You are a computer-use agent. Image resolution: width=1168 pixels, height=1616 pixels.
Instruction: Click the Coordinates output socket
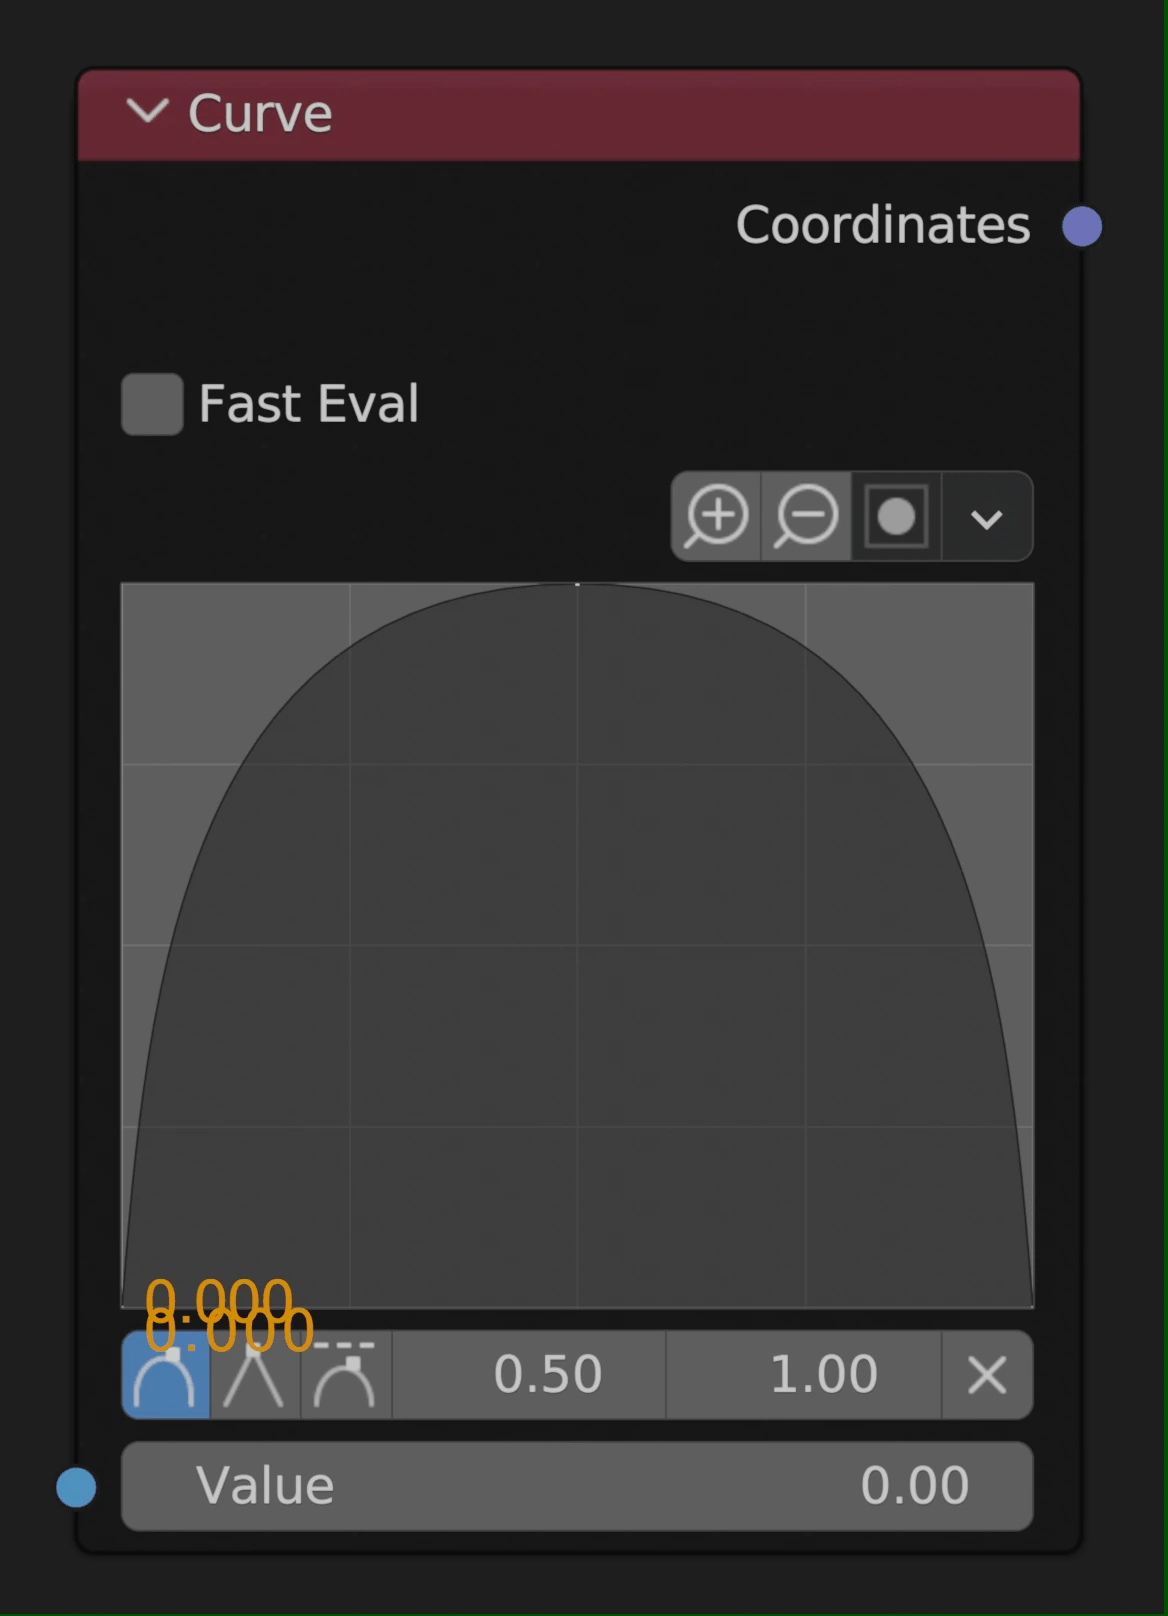1081,226
